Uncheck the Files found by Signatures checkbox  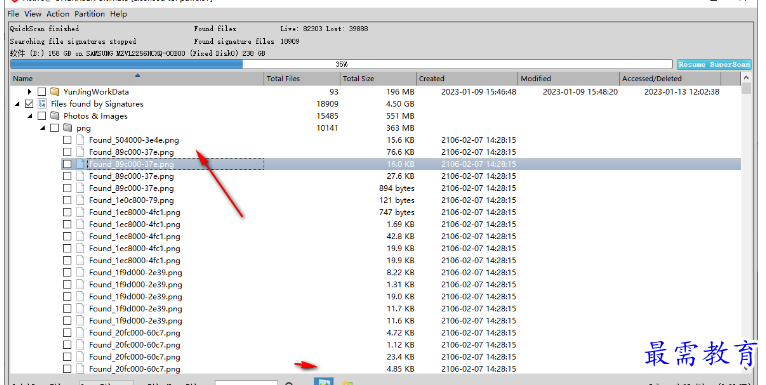tap(29, 104)
